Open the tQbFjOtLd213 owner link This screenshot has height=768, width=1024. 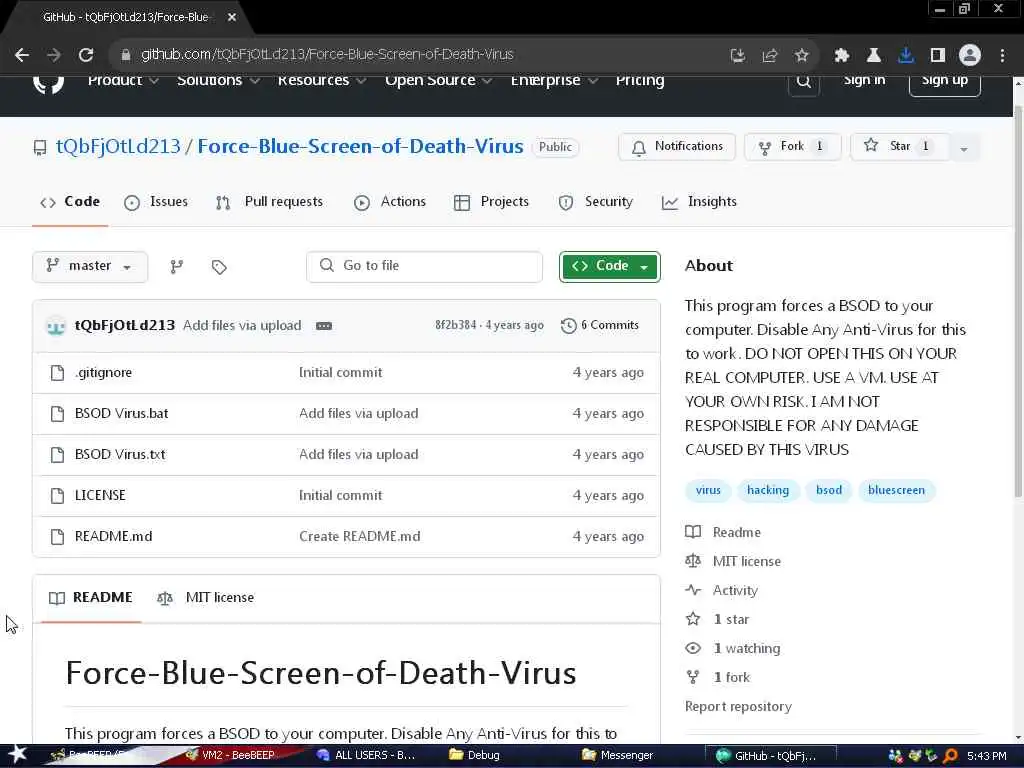(x=118, y=146)
